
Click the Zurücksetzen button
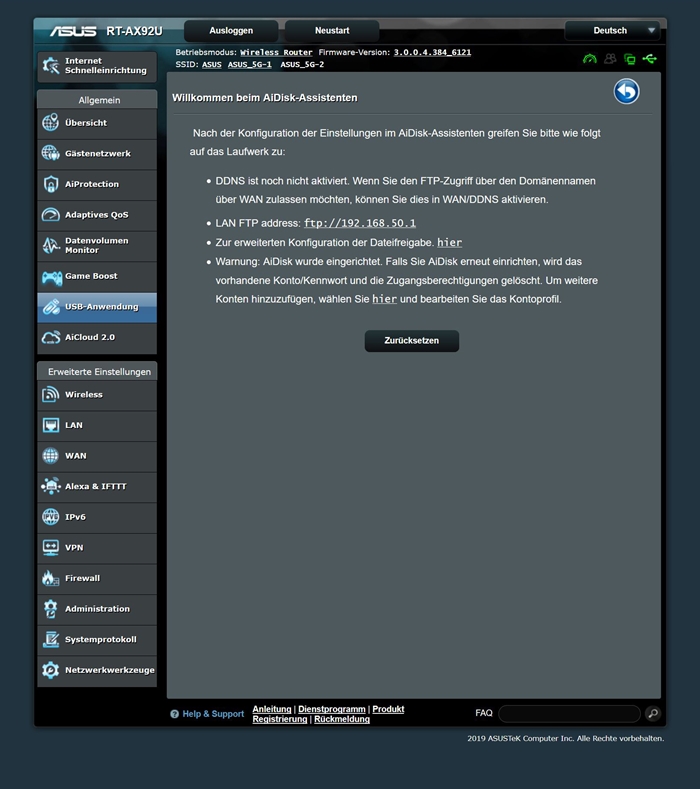coord(412,341)
